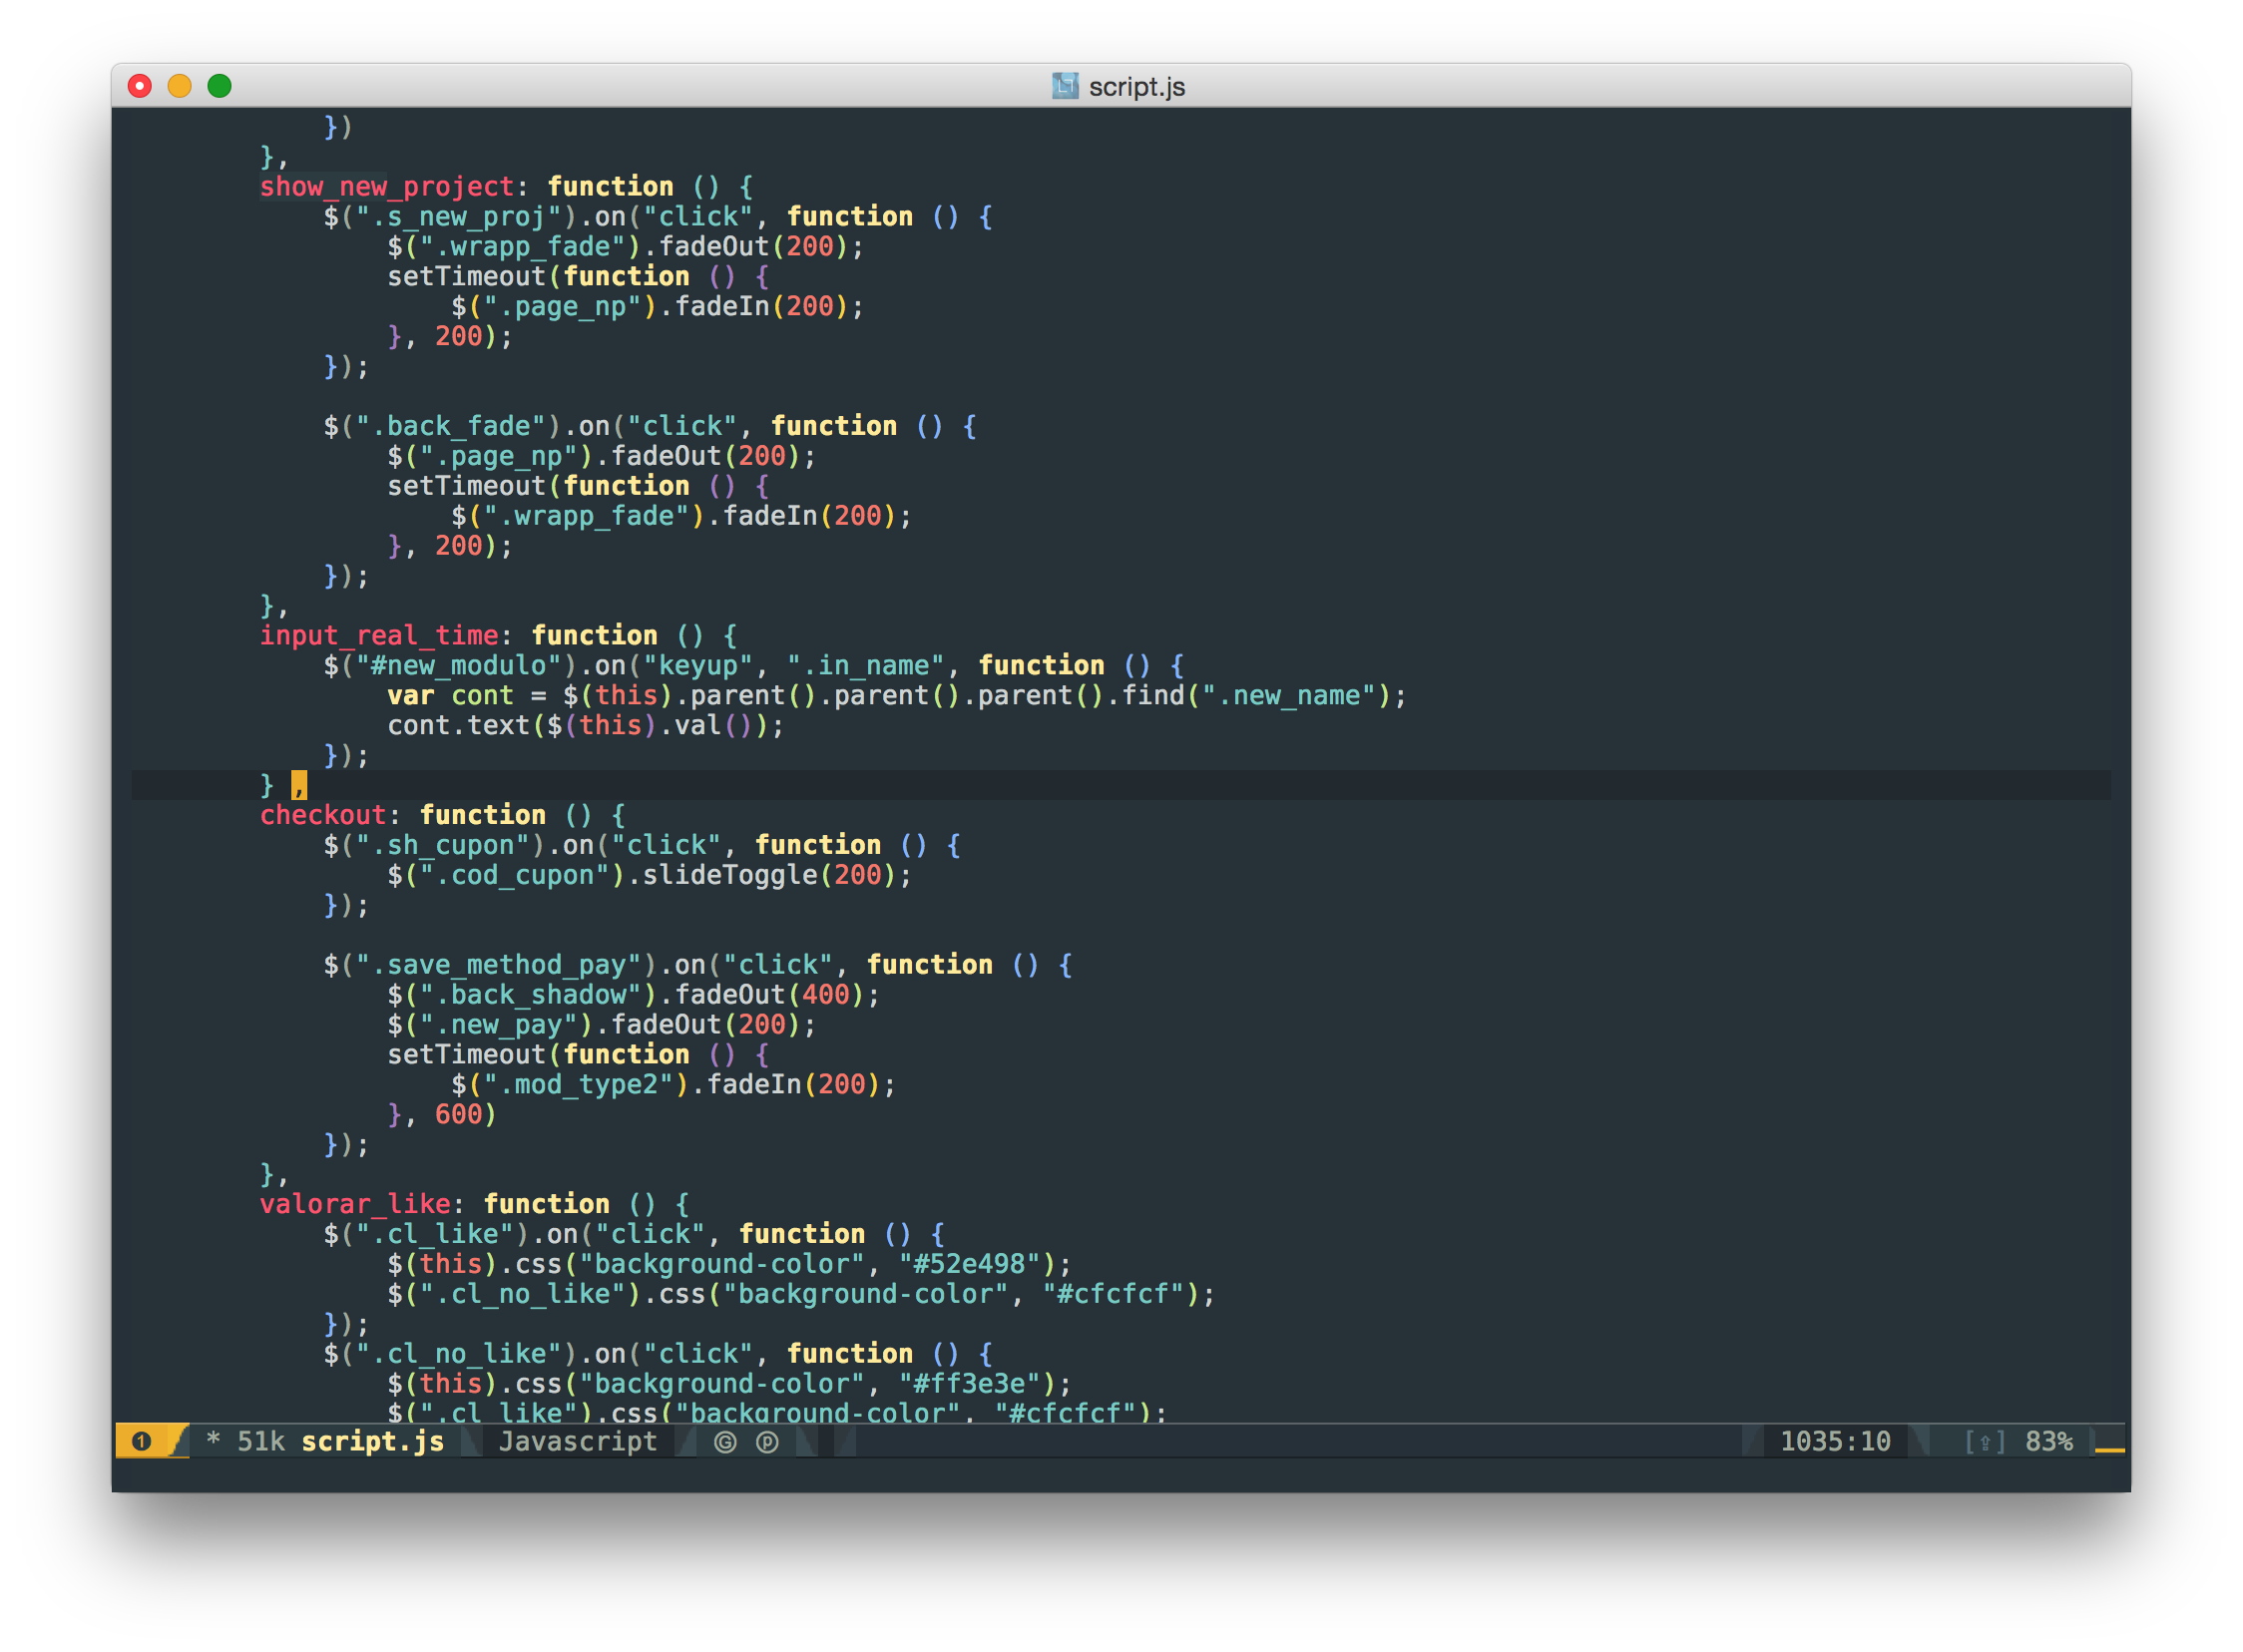2243x1652 pixels.
Task: Click the yellow minimize window button
Action: (x=179, y=86)
